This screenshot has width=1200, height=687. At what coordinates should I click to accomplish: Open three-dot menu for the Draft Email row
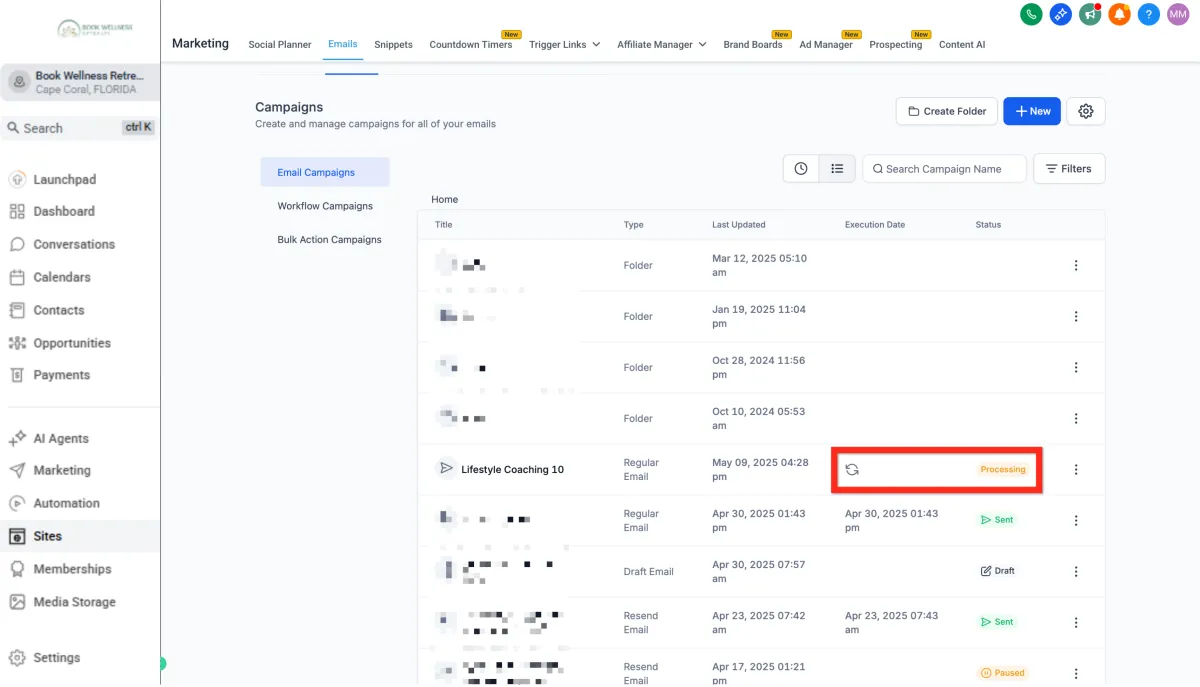pos(1076,571)
